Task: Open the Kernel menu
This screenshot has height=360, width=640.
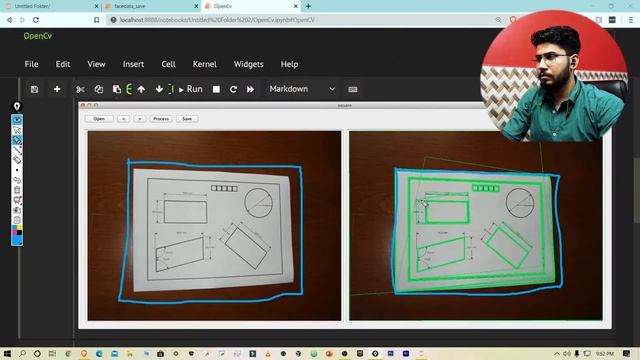Action: point(204,64)
